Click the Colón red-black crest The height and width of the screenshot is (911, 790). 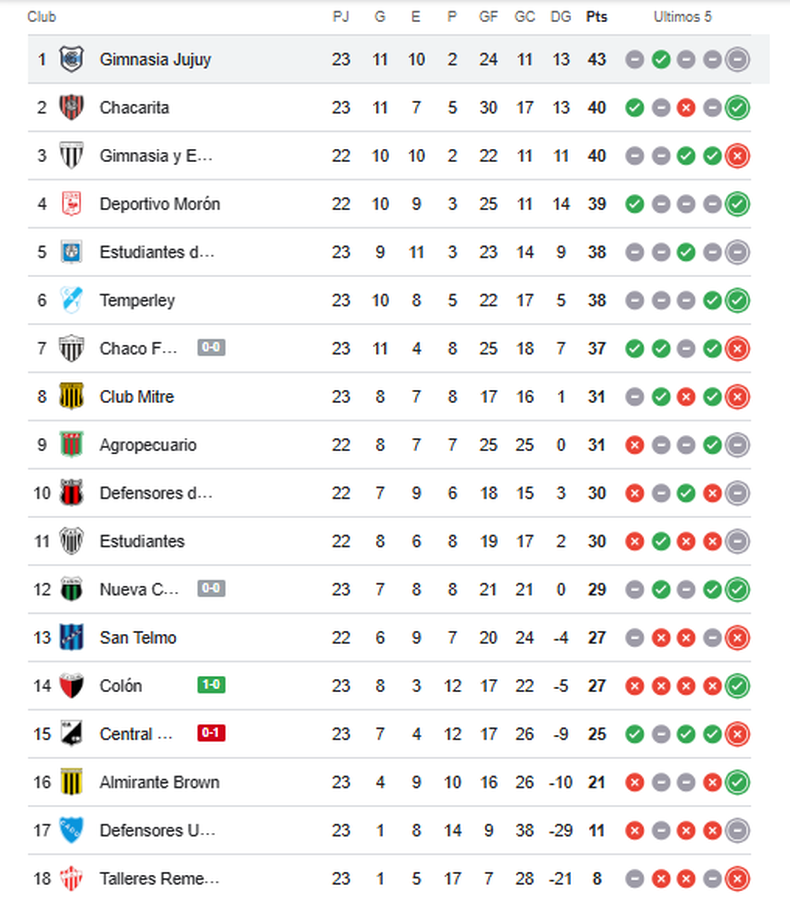pyautogui.click(x=71, y=686)
